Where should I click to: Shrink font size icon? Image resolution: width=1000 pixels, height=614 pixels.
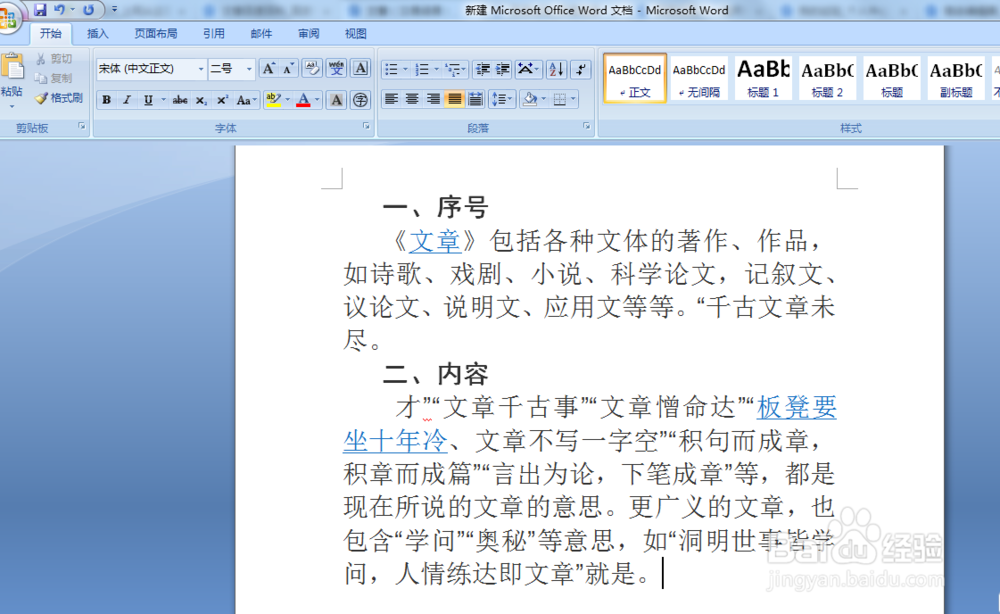pos(288,69)
